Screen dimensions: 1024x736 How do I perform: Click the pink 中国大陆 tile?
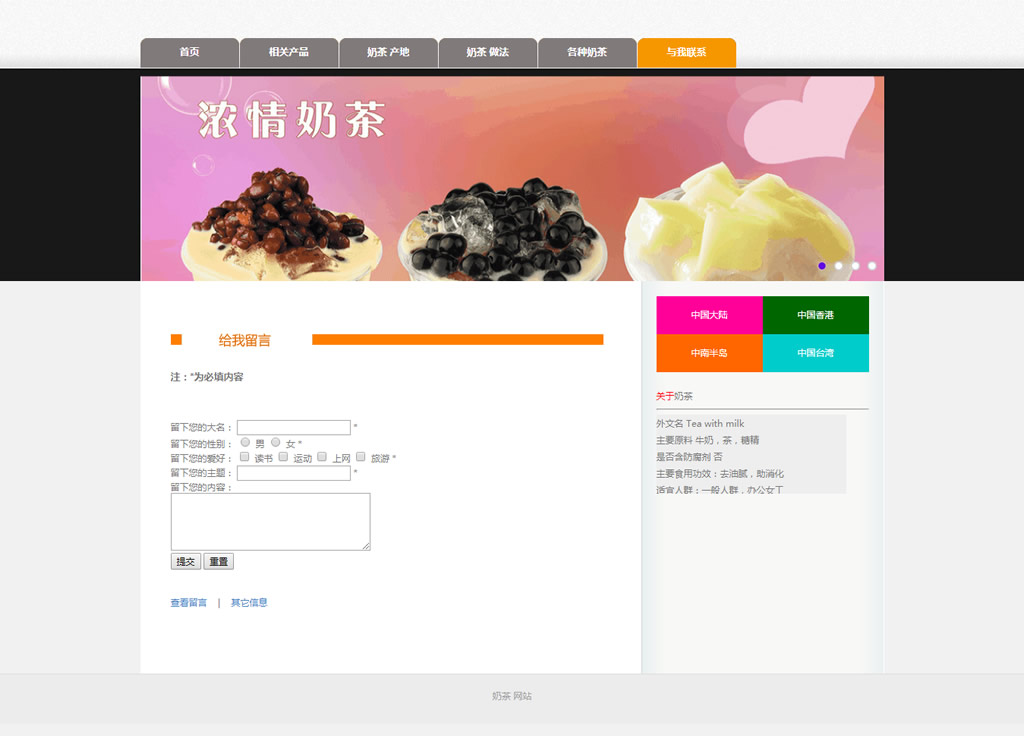tap(709, 315)
